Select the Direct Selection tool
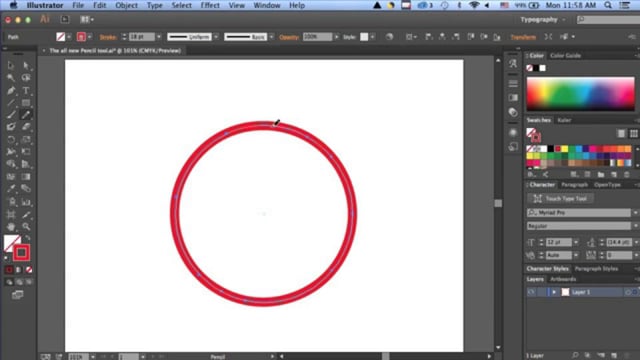 (x=26, y=65)
